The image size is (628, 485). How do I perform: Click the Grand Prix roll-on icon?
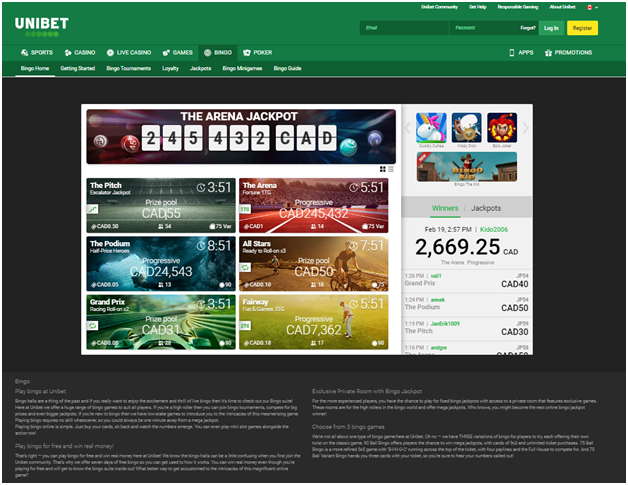[x=93, y=326]
